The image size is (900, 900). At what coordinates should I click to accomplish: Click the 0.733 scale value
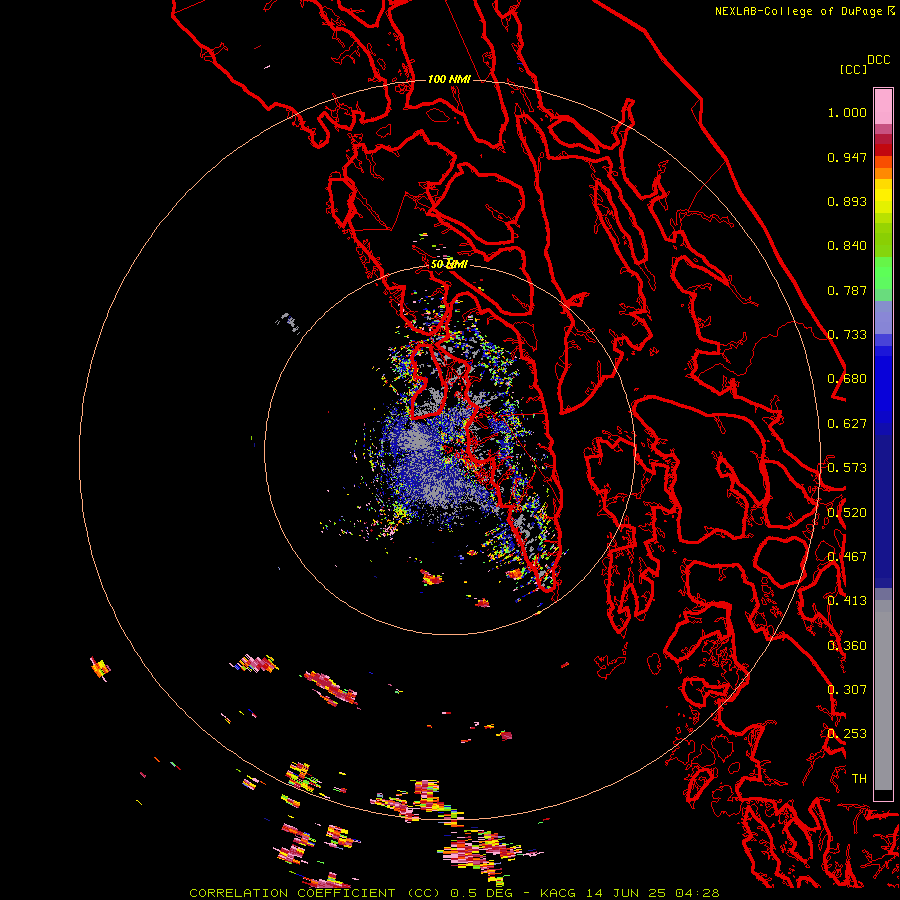tap(847, 335)
